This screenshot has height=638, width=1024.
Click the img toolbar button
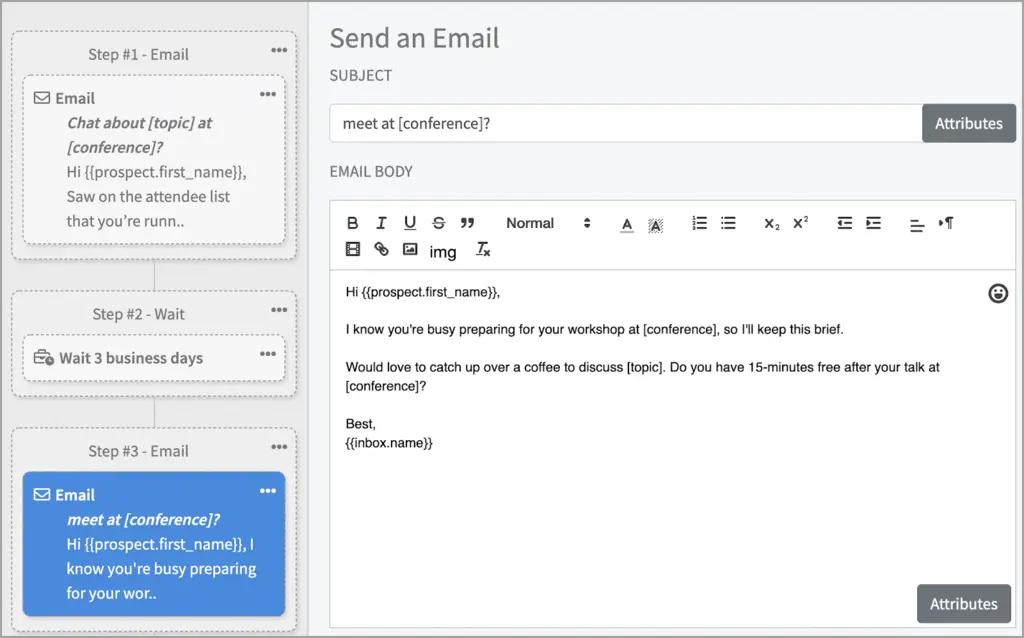pyautogui.click(x=442, y=252)
